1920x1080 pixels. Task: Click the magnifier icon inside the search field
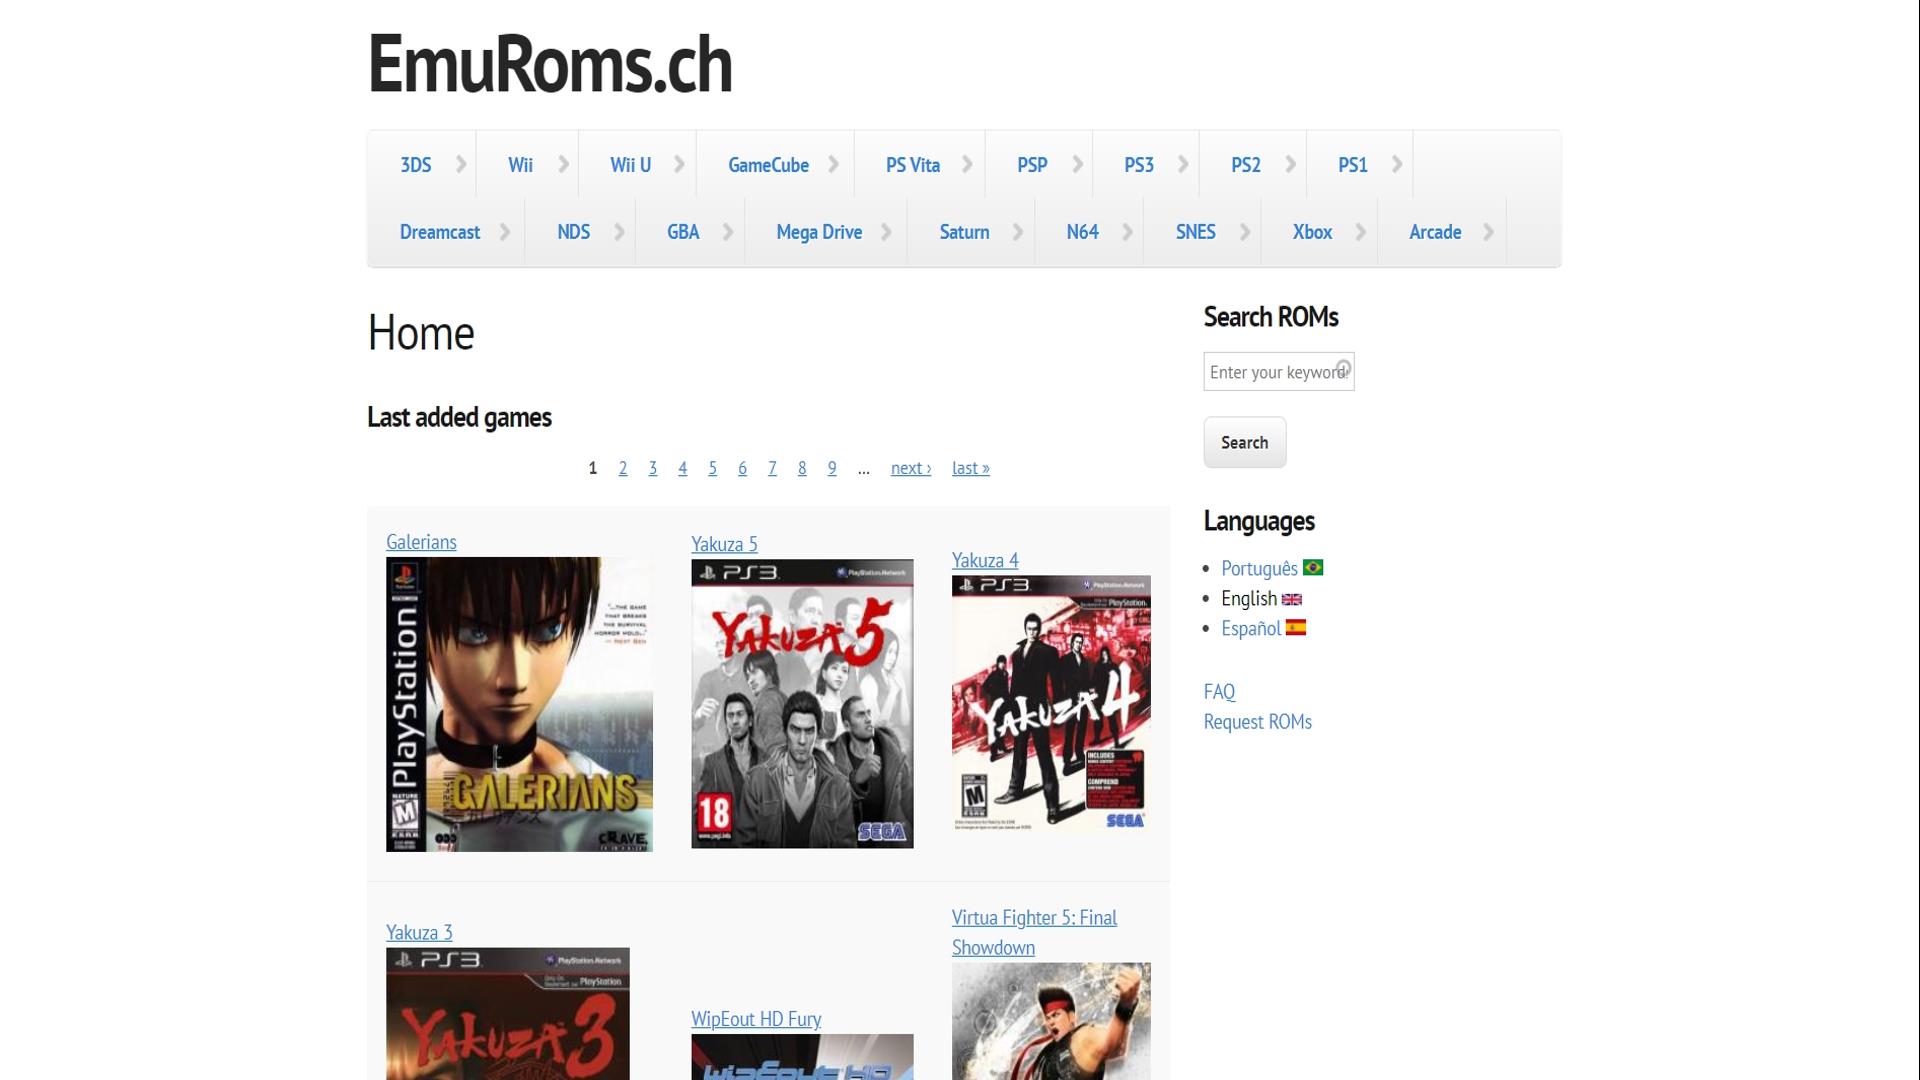[x=1343, y=368]
